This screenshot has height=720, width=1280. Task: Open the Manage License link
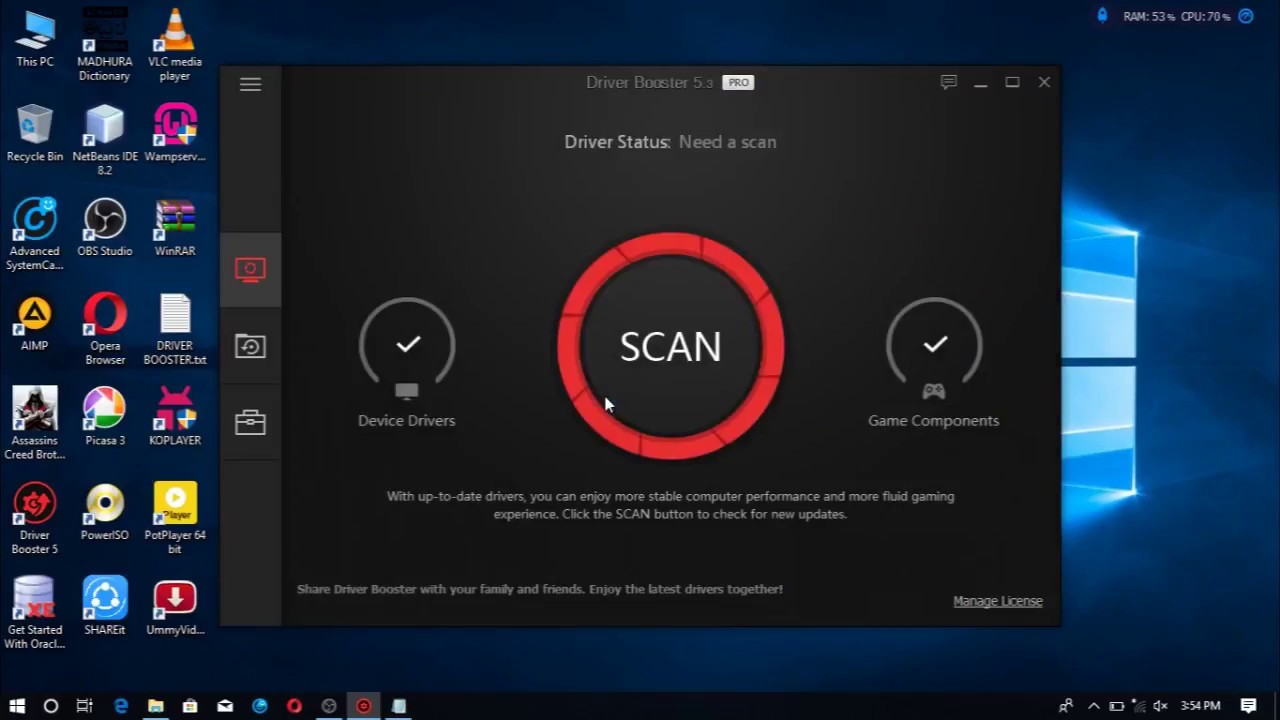pos(997,601)
